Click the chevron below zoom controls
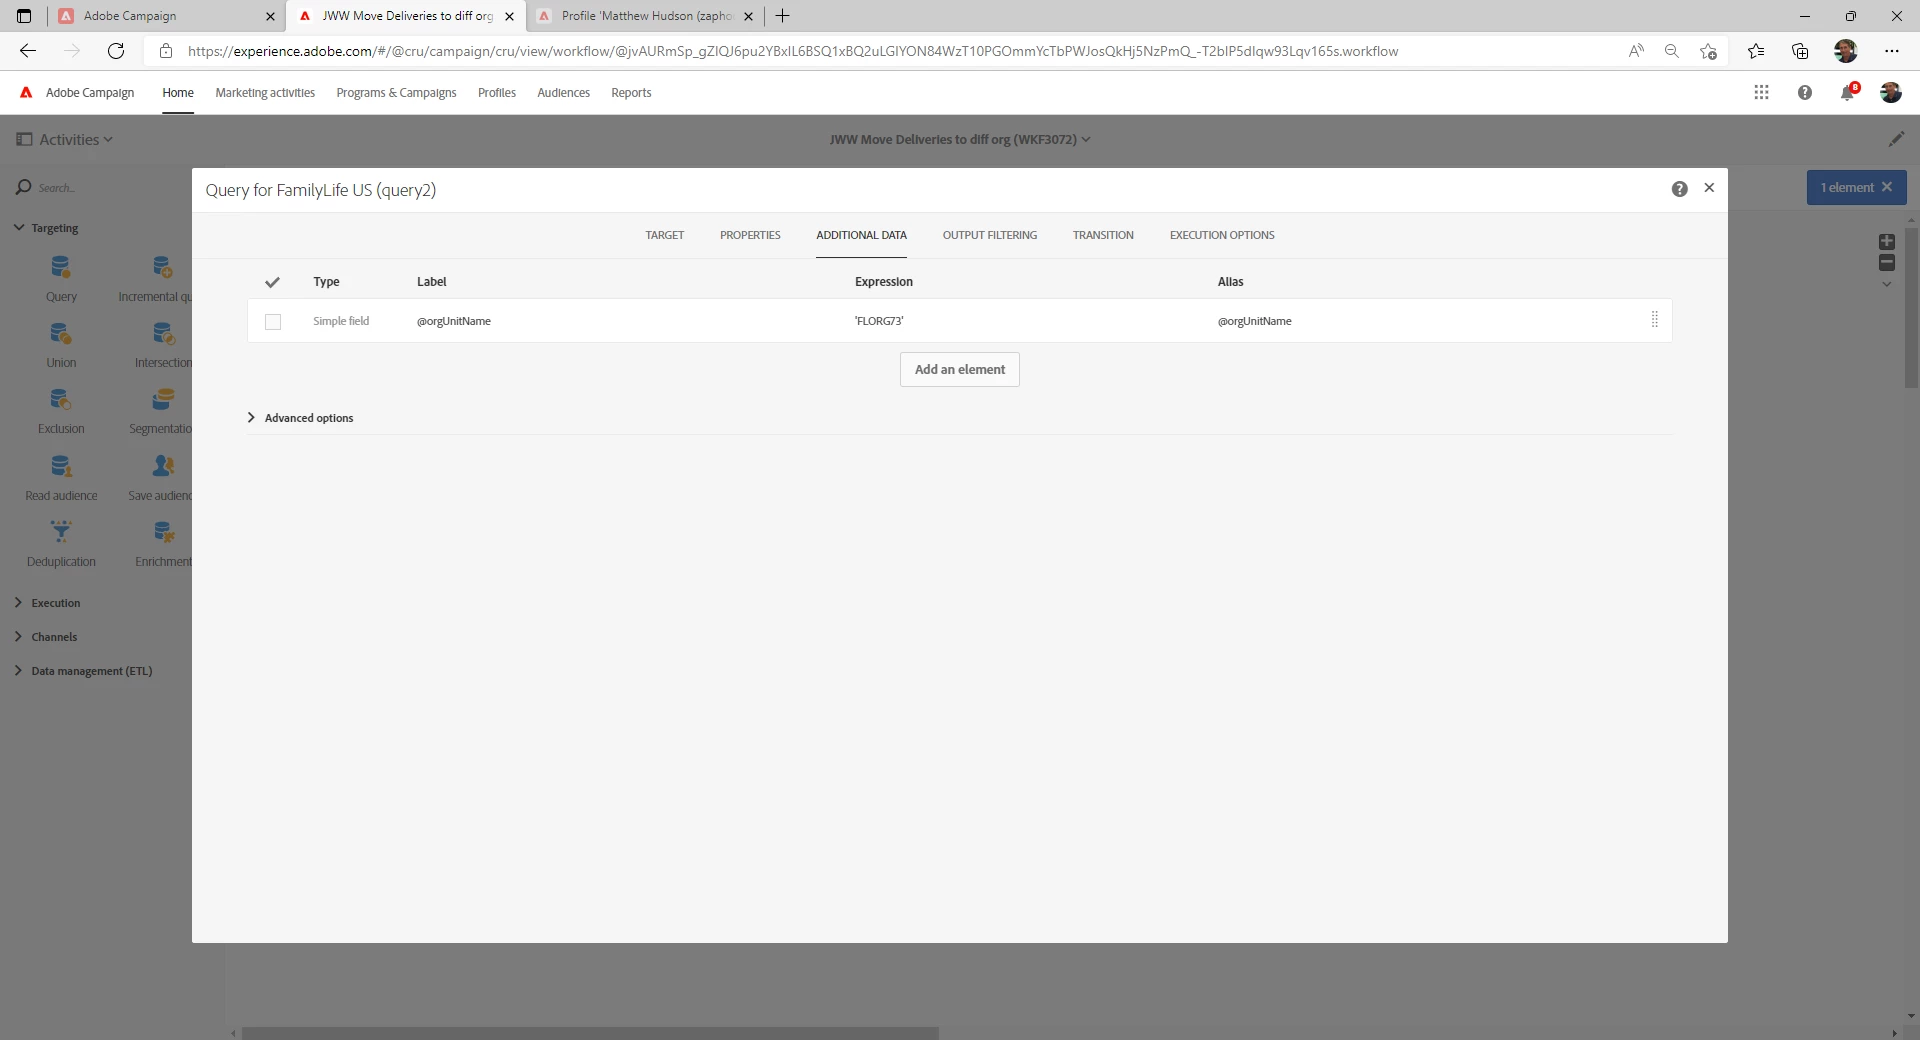This screenshot has width=1920, height=1040. (x=1887, y=285)
